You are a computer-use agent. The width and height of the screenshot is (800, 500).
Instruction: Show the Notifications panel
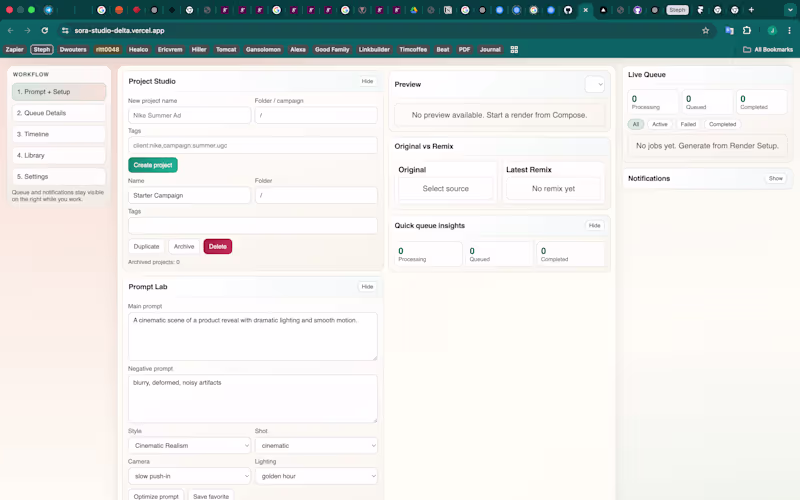pos(776,179)
